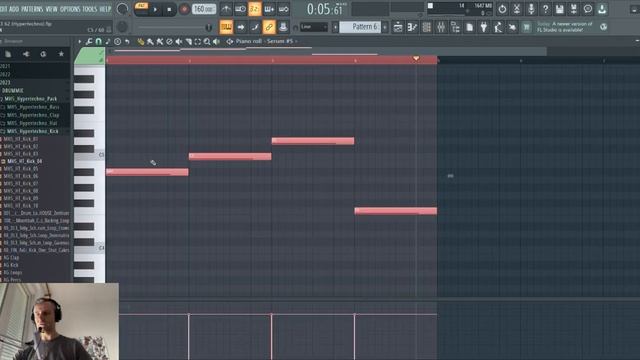Click previous pattern arrow left of Pattern 6
This screenshot has height=360, width=640.
(335, 27)
